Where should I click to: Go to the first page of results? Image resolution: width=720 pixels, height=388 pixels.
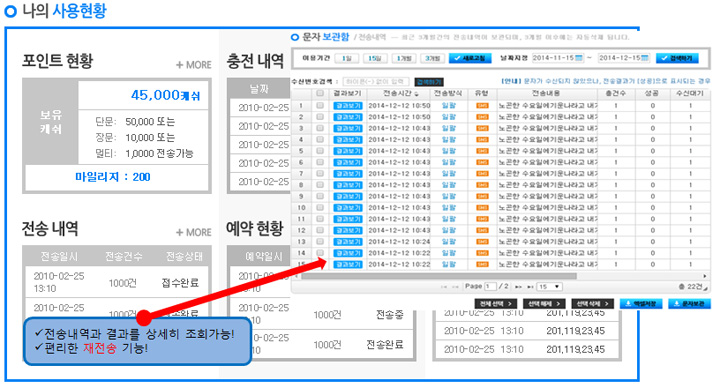444,287
